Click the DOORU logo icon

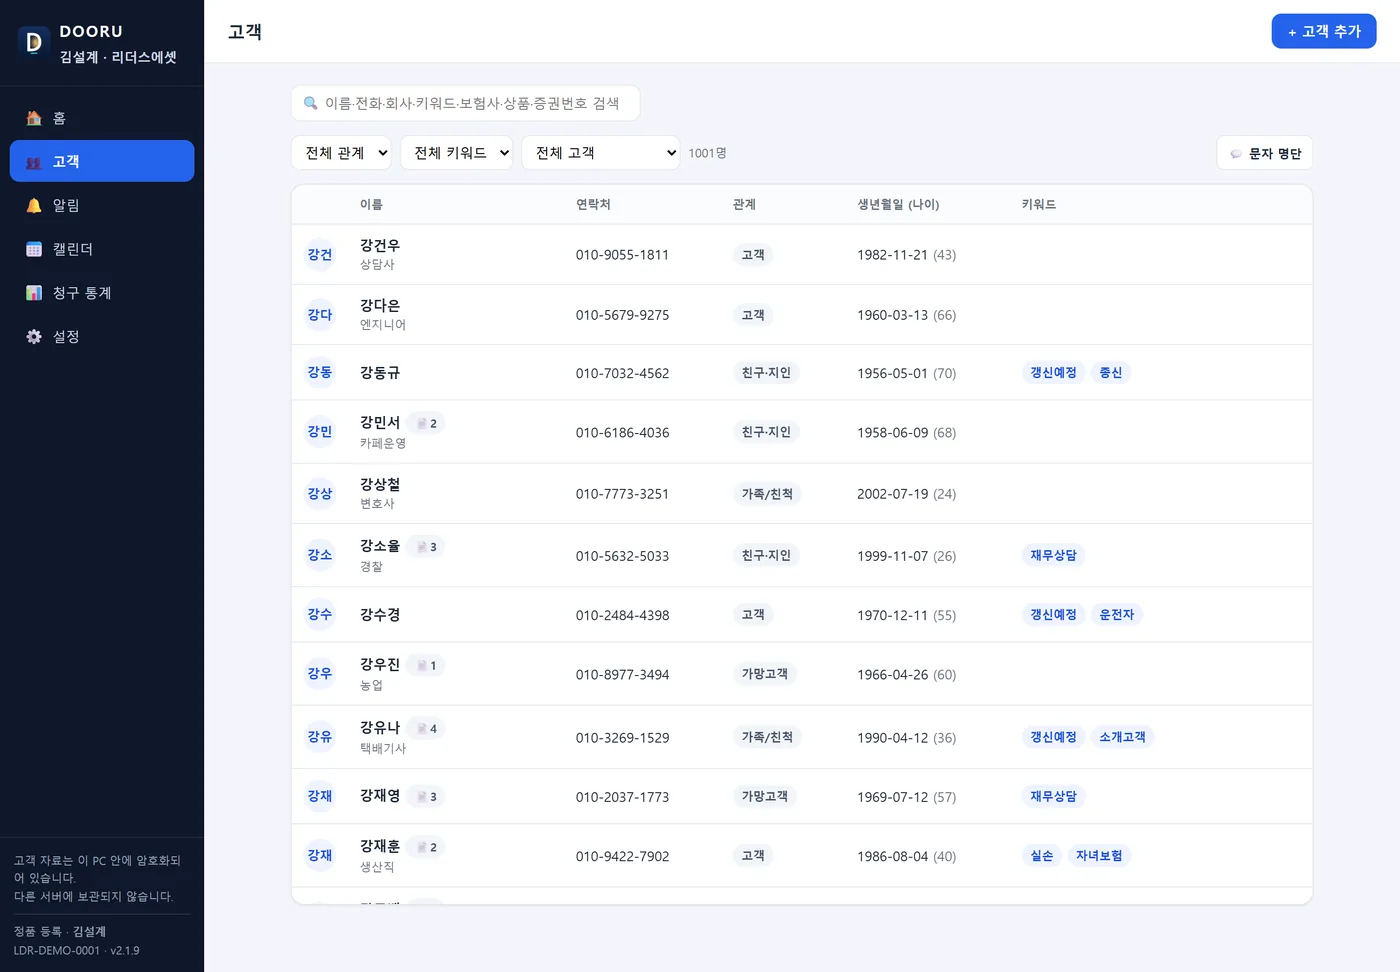point(34,42)
